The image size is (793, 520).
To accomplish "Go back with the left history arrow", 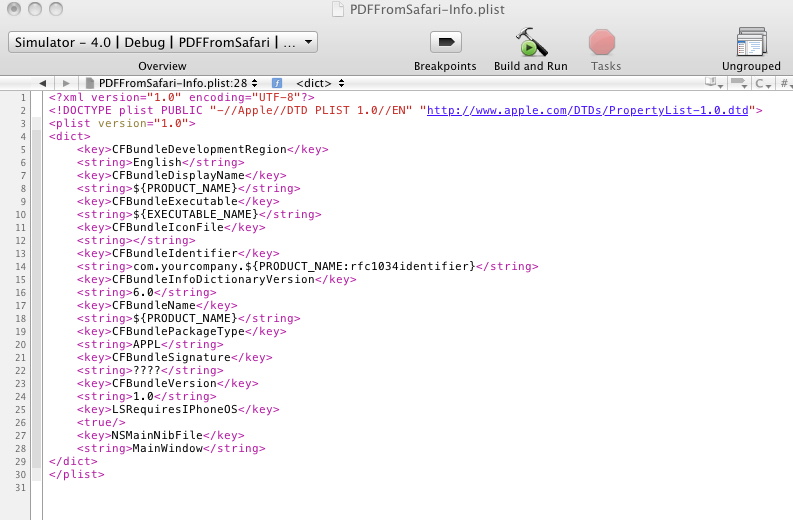I will (x=42, y=82).
